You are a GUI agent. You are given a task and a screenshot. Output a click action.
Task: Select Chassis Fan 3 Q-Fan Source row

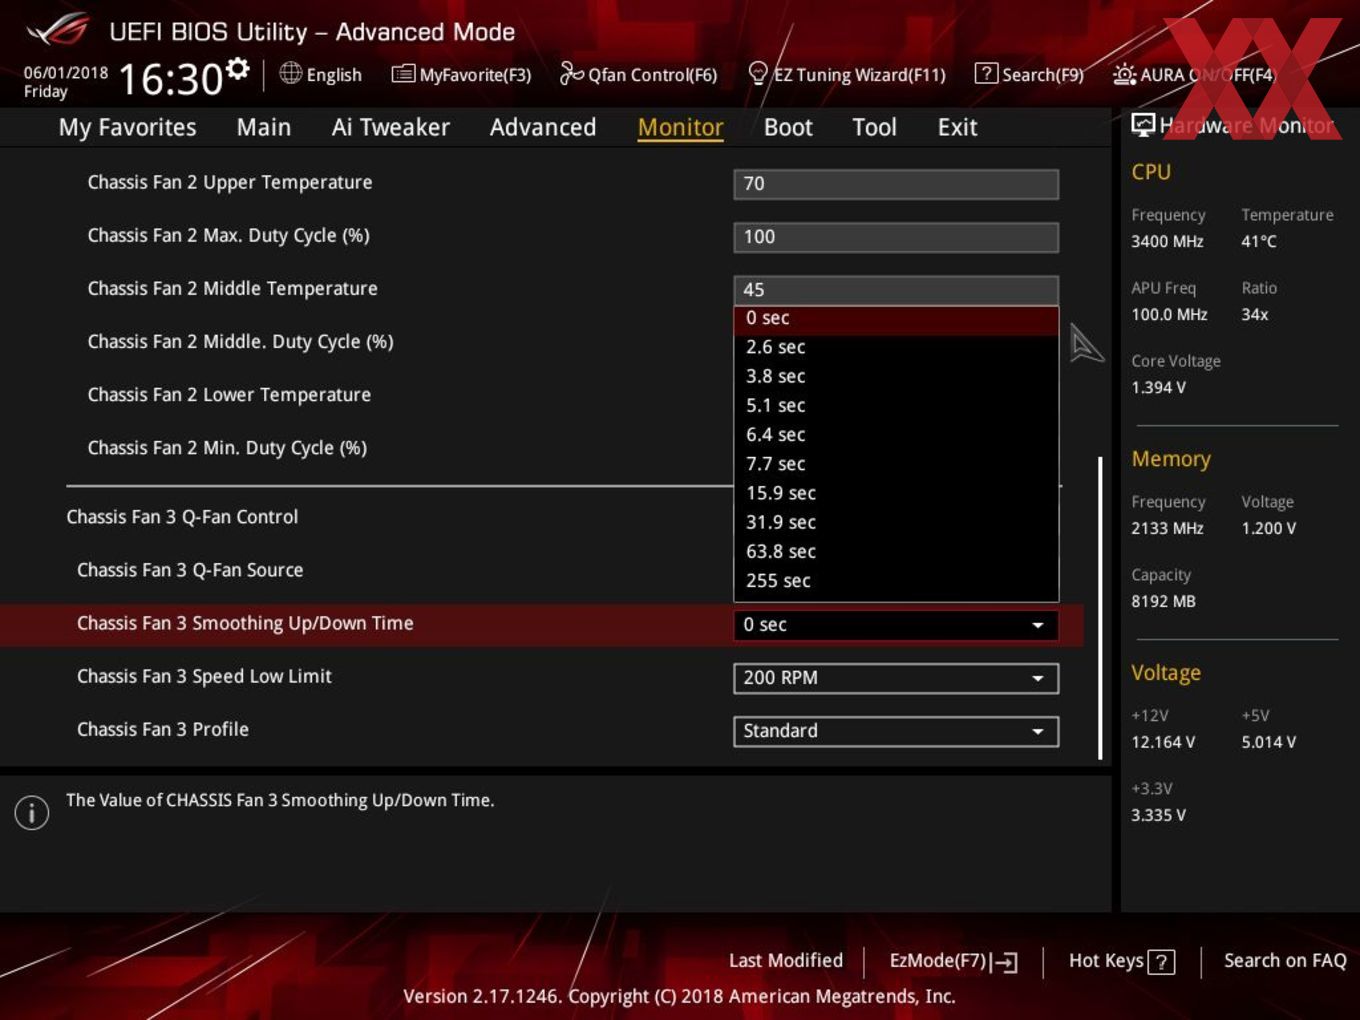tap(190, 570)
